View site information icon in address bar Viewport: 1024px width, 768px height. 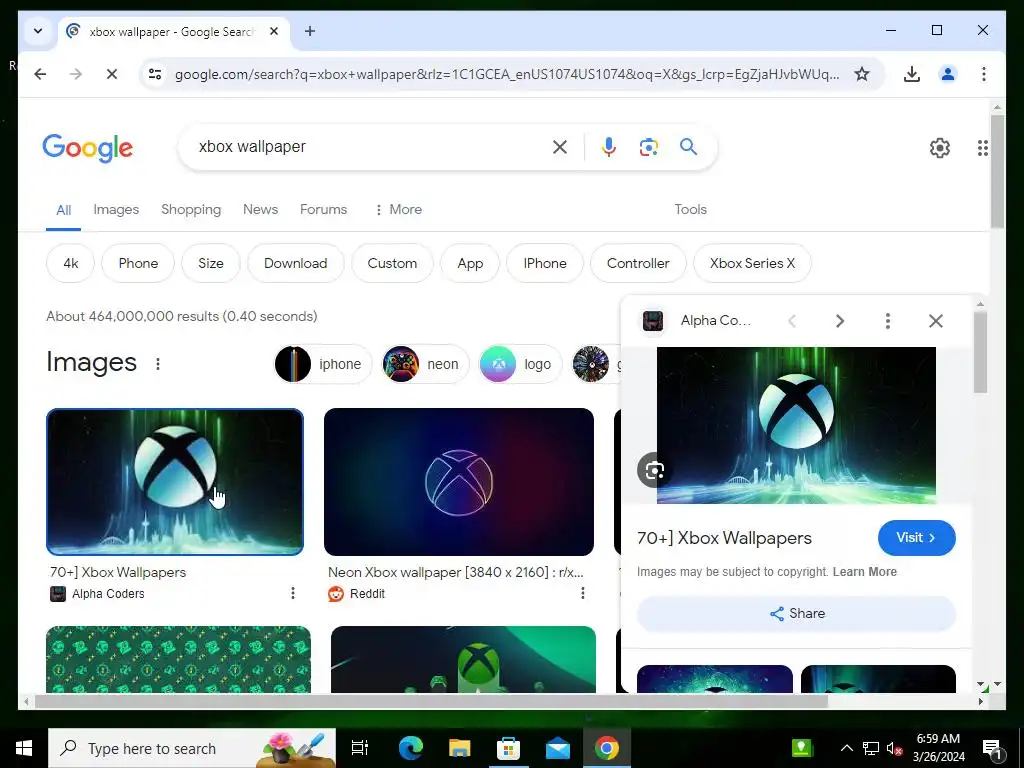[155, 74]
